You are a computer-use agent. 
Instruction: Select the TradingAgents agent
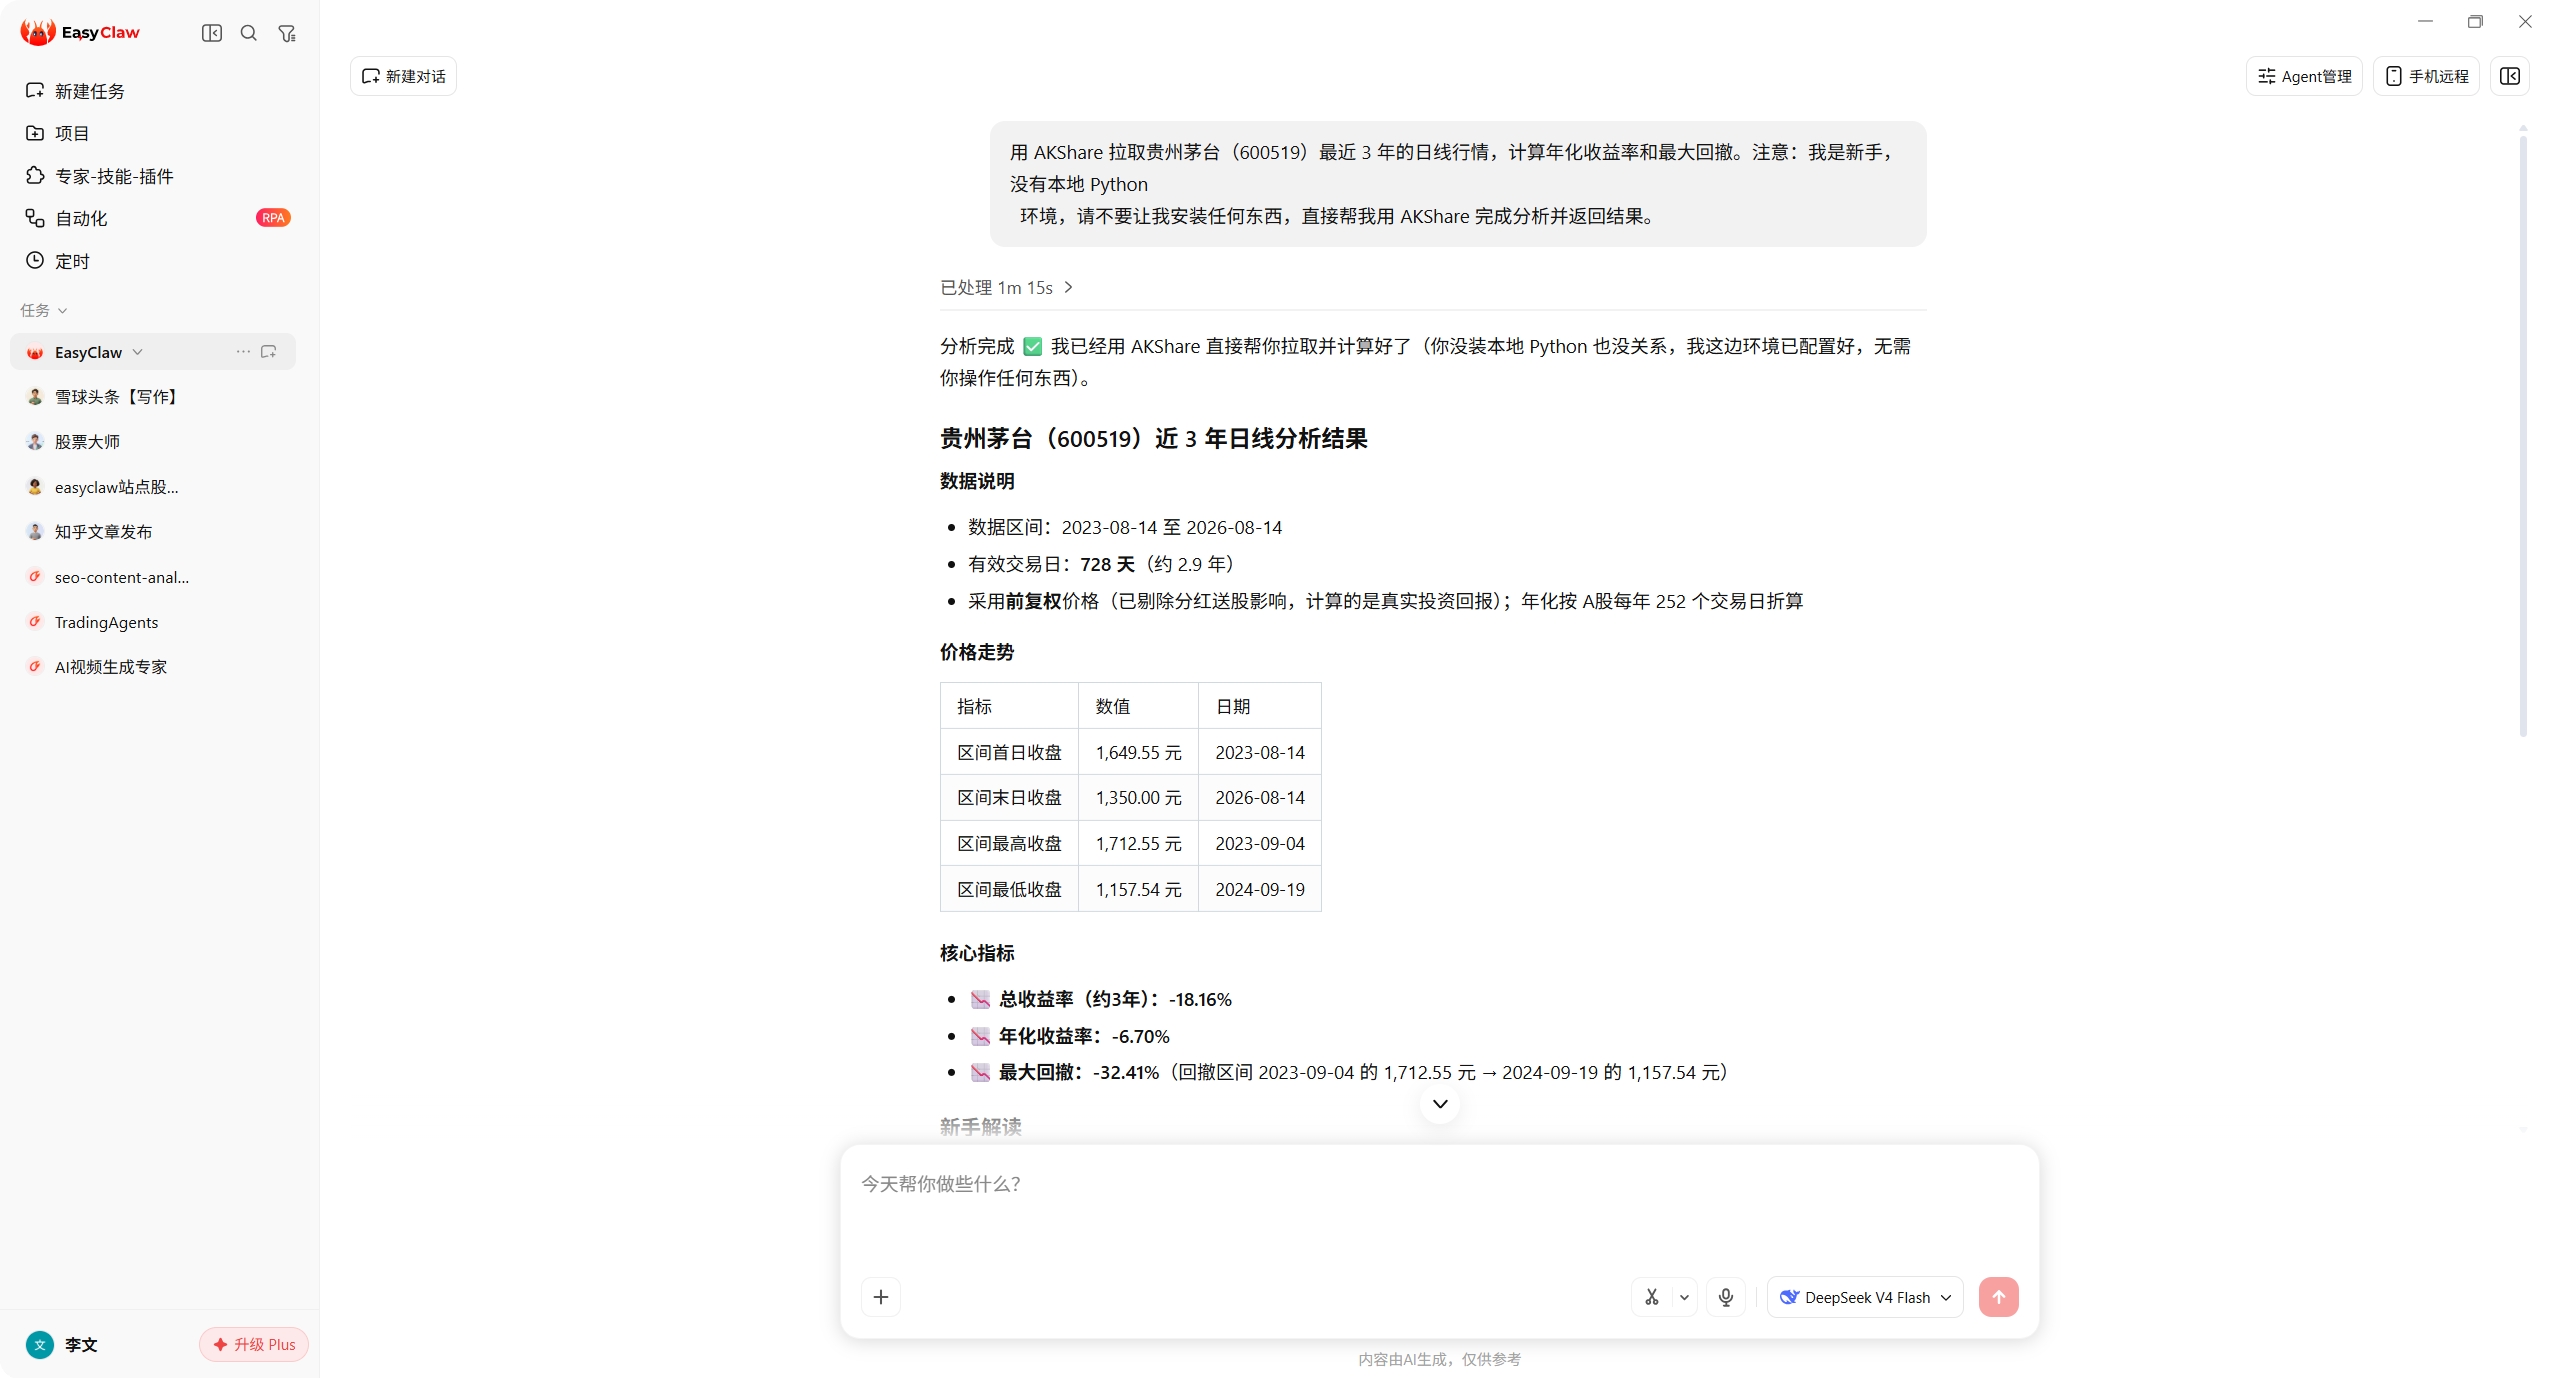pos(153,622)
